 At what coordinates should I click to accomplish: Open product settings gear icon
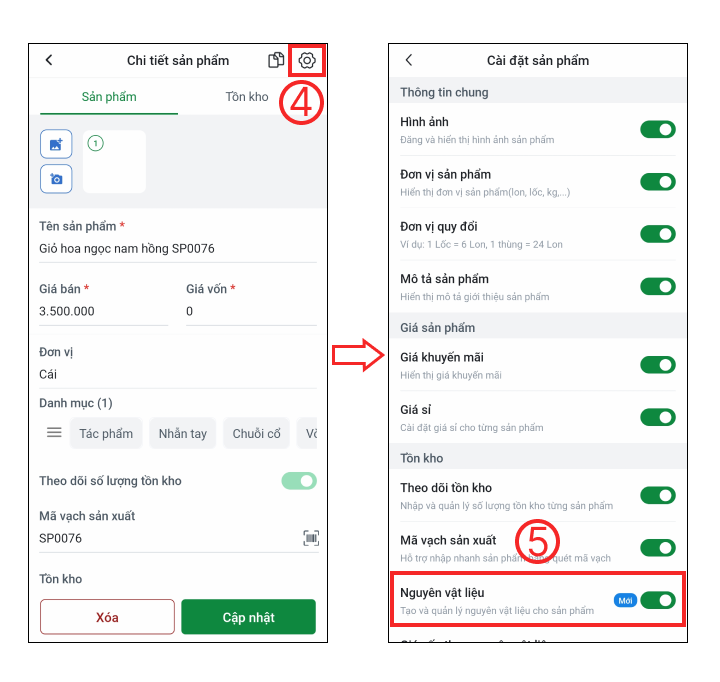click(x=307, y=60)
